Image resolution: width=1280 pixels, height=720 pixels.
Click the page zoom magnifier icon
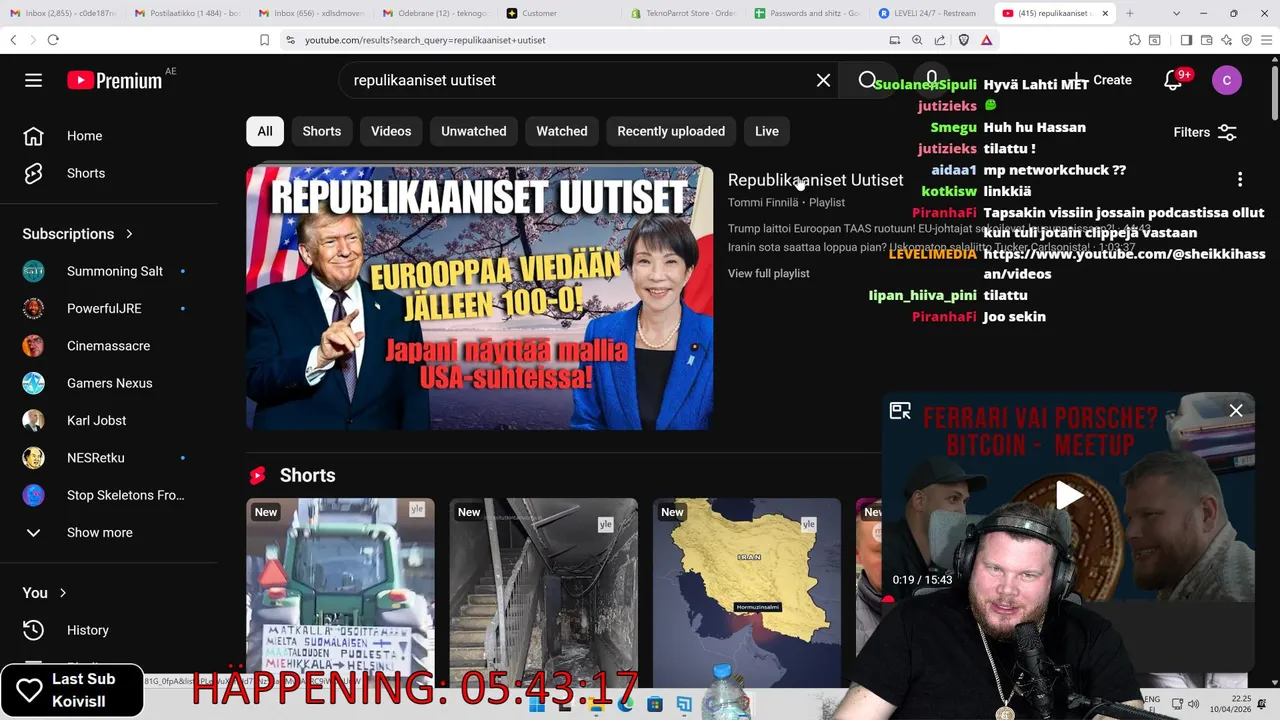point(917,40)
